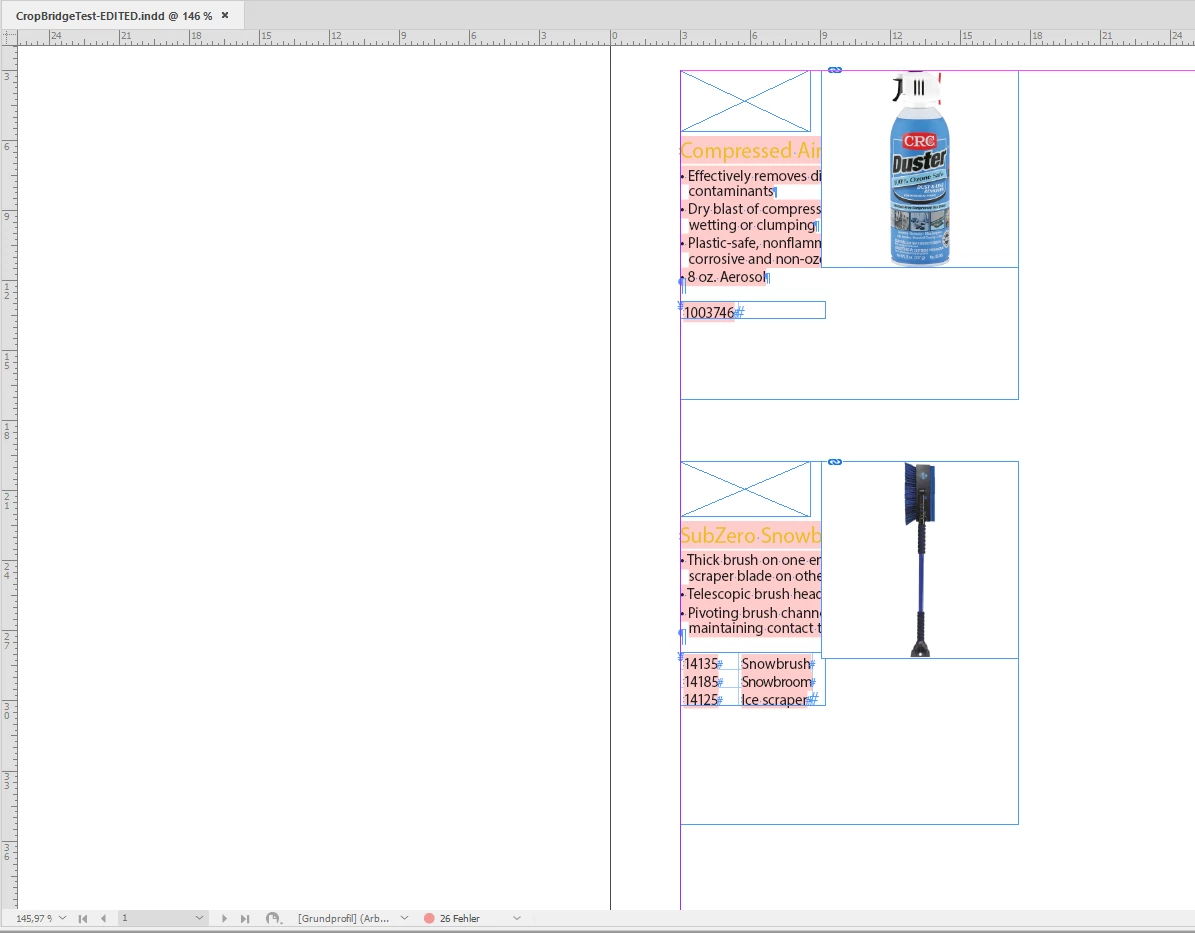Viewport: 1195px width, 933px height.
Task: Open the 26 Fehler preflight report
Action: point(460,919)
